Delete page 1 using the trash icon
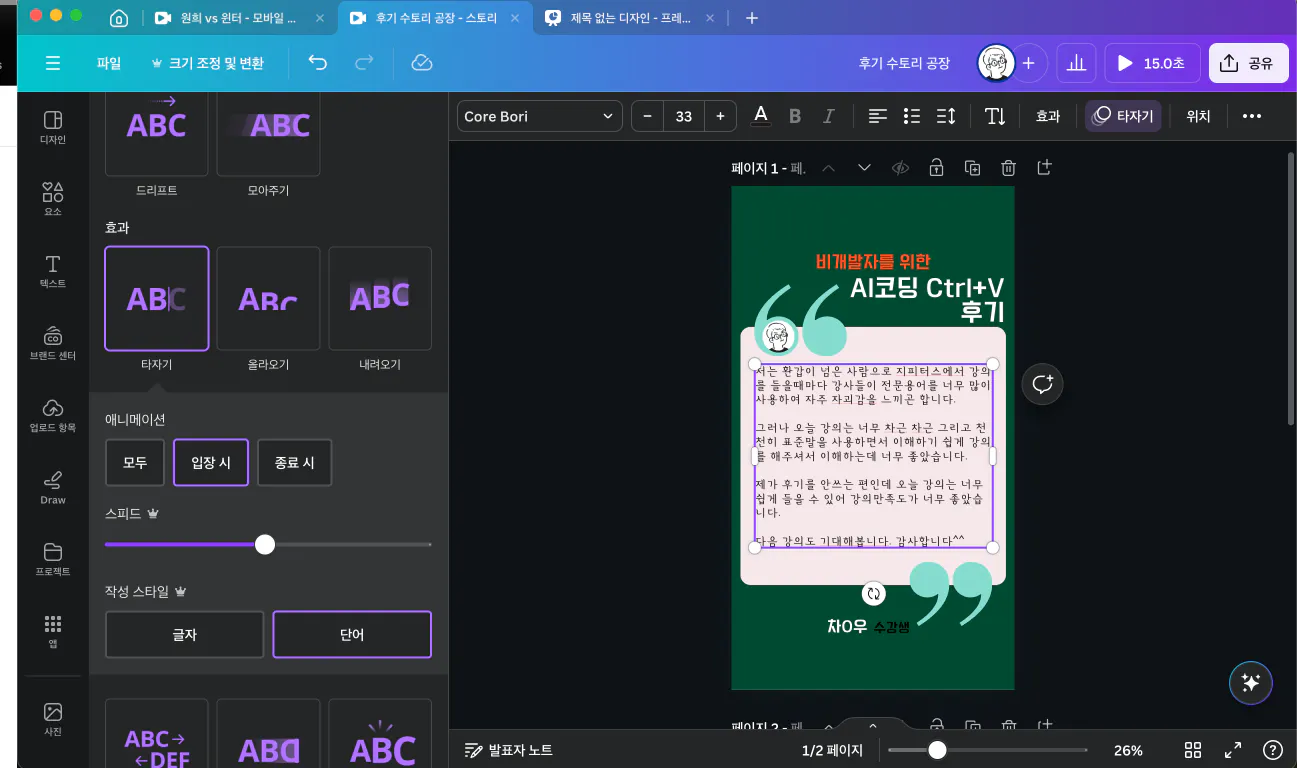This screenshot has width=1297, height=768. 1008,168
